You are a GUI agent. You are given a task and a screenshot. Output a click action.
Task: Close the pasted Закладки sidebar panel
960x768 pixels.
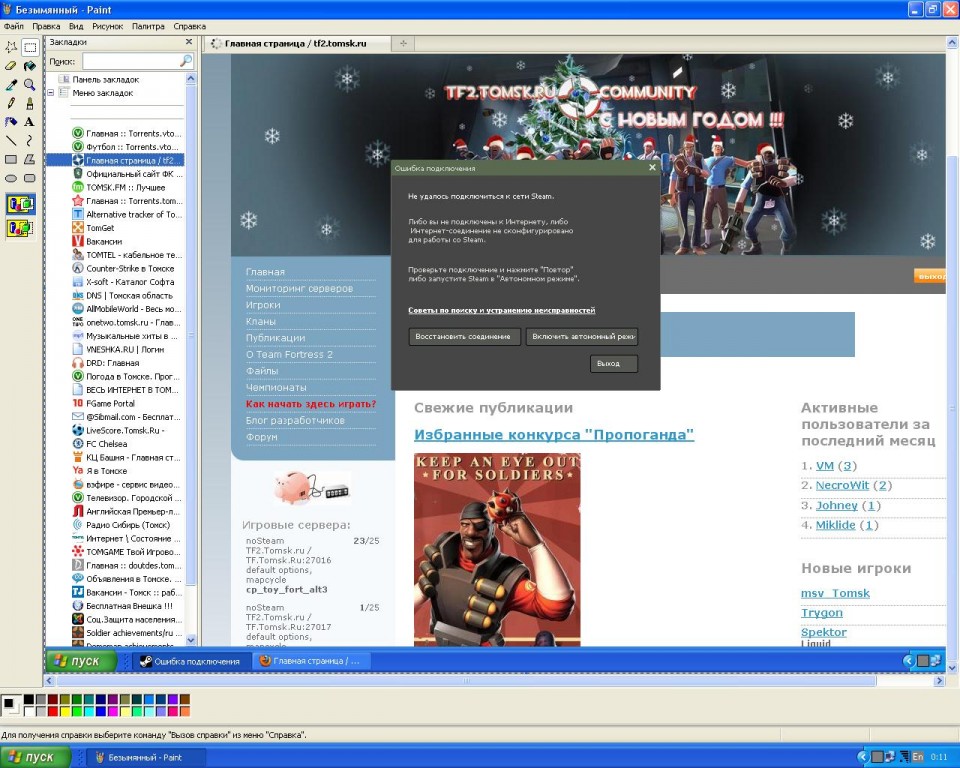189,42
